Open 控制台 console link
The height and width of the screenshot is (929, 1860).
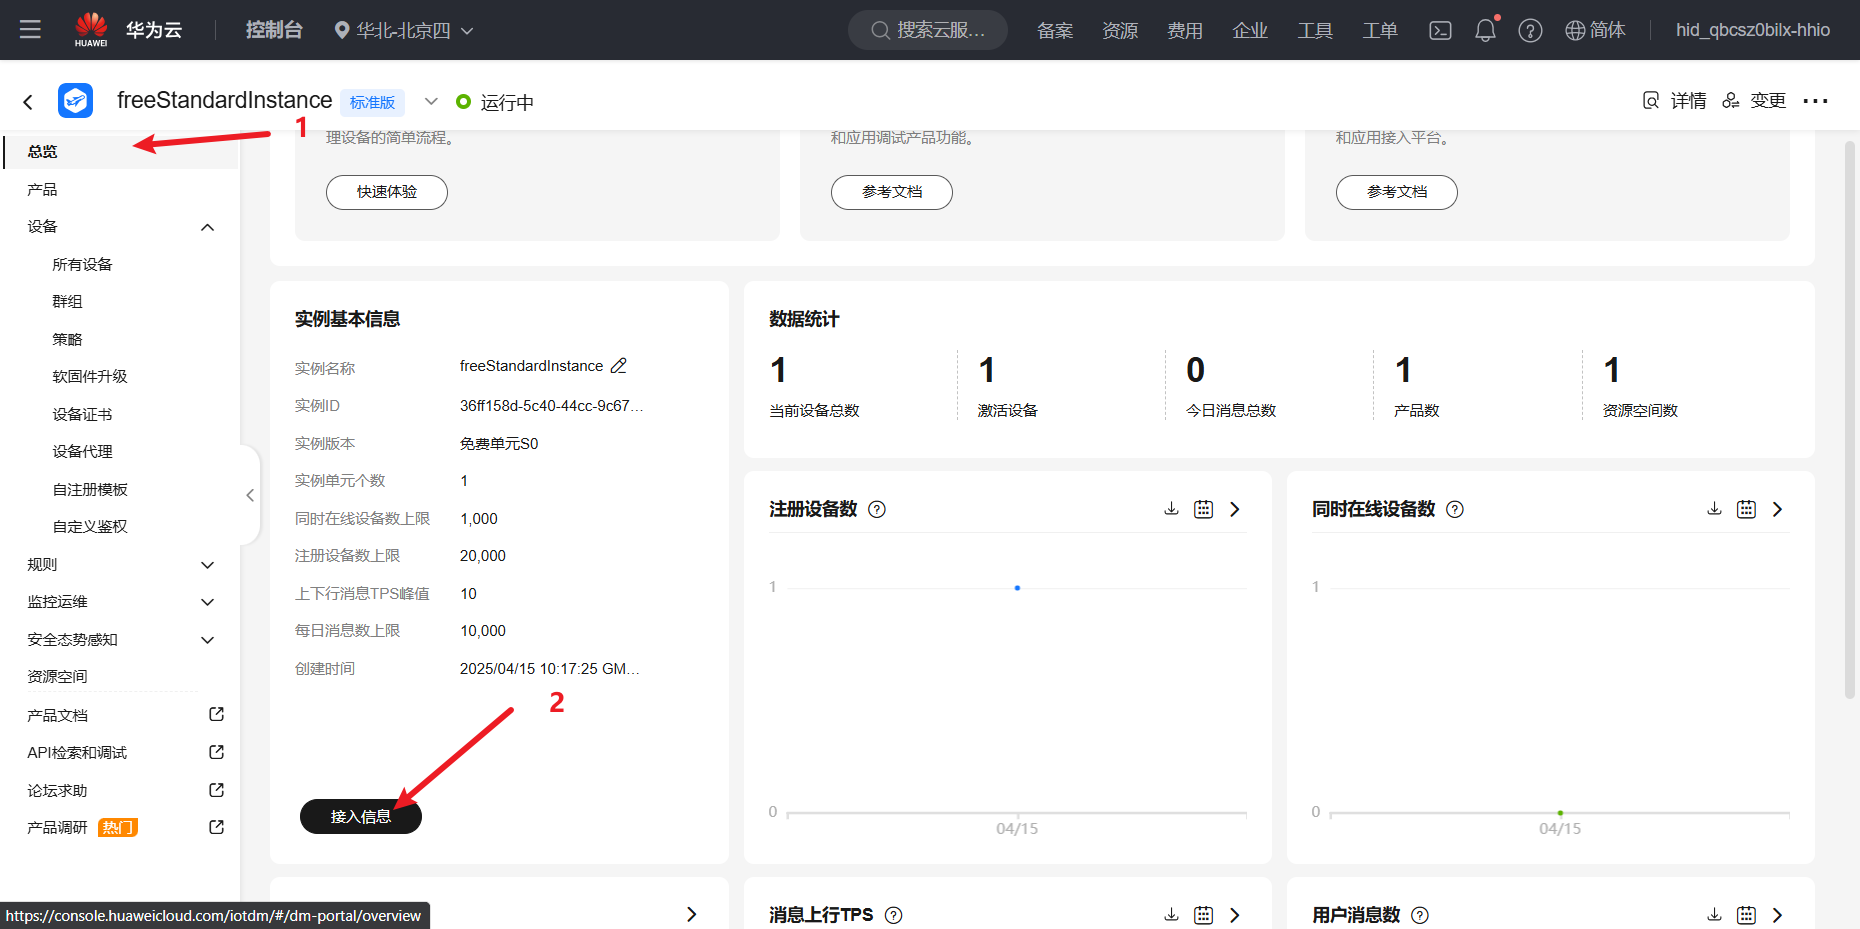(274, 30)
